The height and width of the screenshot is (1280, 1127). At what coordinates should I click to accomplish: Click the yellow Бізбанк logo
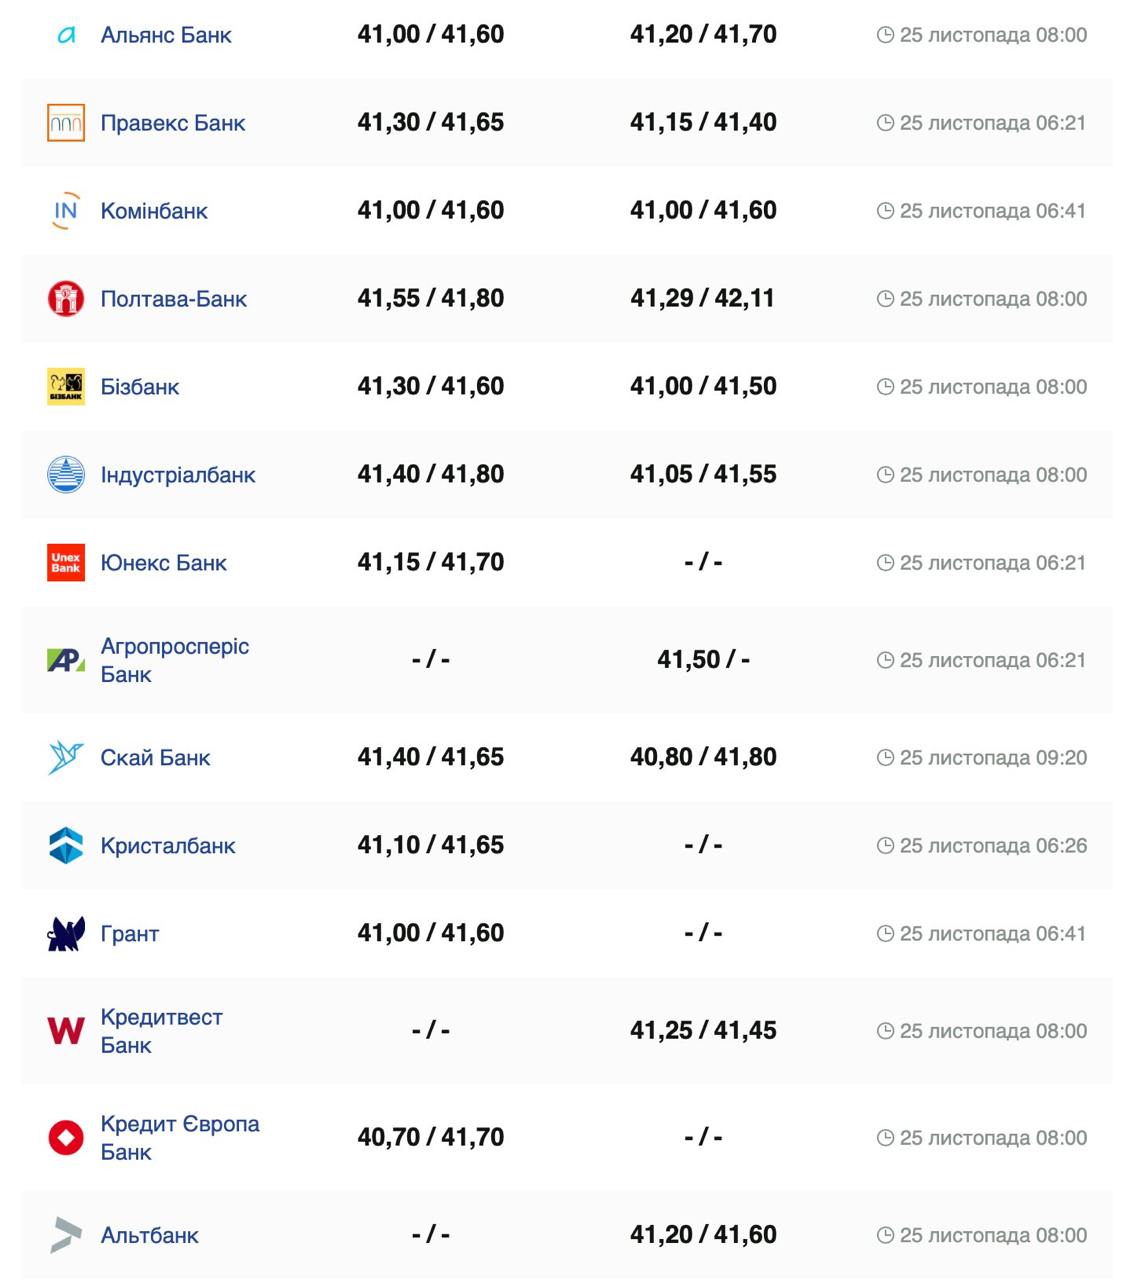[66, 387]
